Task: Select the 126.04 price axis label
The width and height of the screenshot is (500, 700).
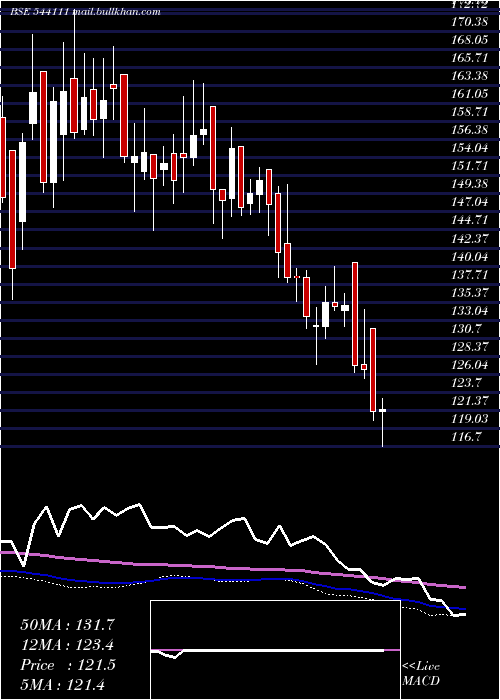Action: pos(469,365)
